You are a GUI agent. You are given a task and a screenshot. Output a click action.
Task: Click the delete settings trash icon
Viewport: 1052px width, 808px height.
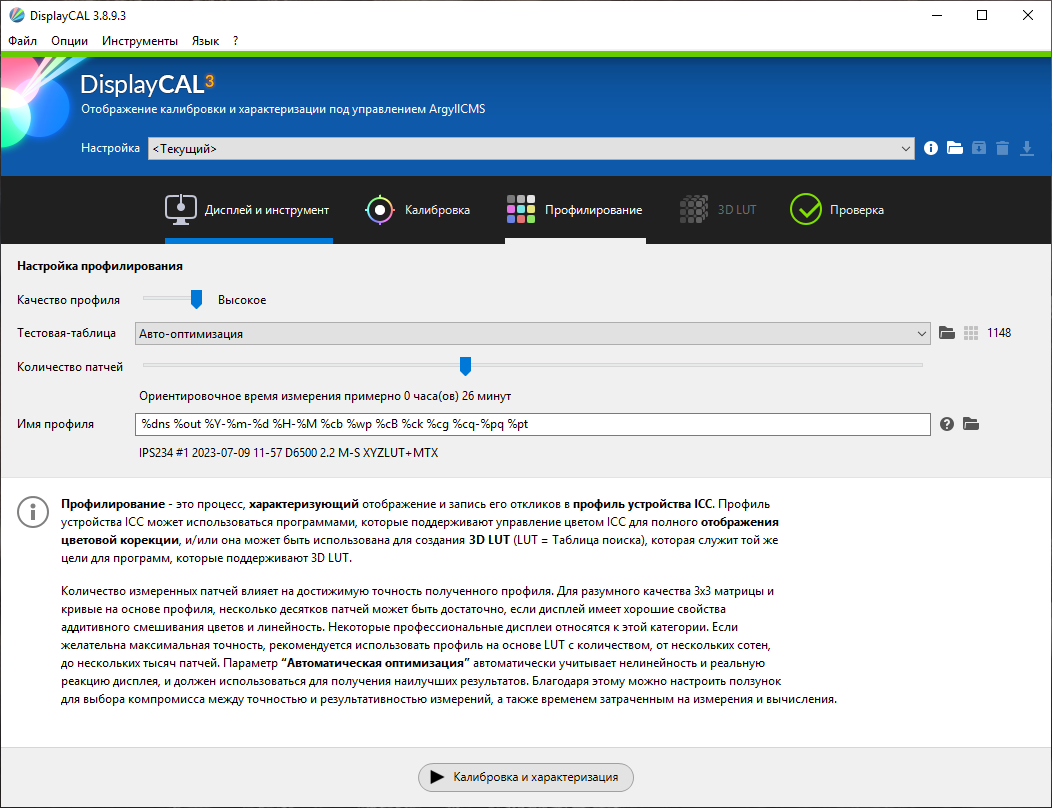pyautogui.click(x=1002, y=148)
